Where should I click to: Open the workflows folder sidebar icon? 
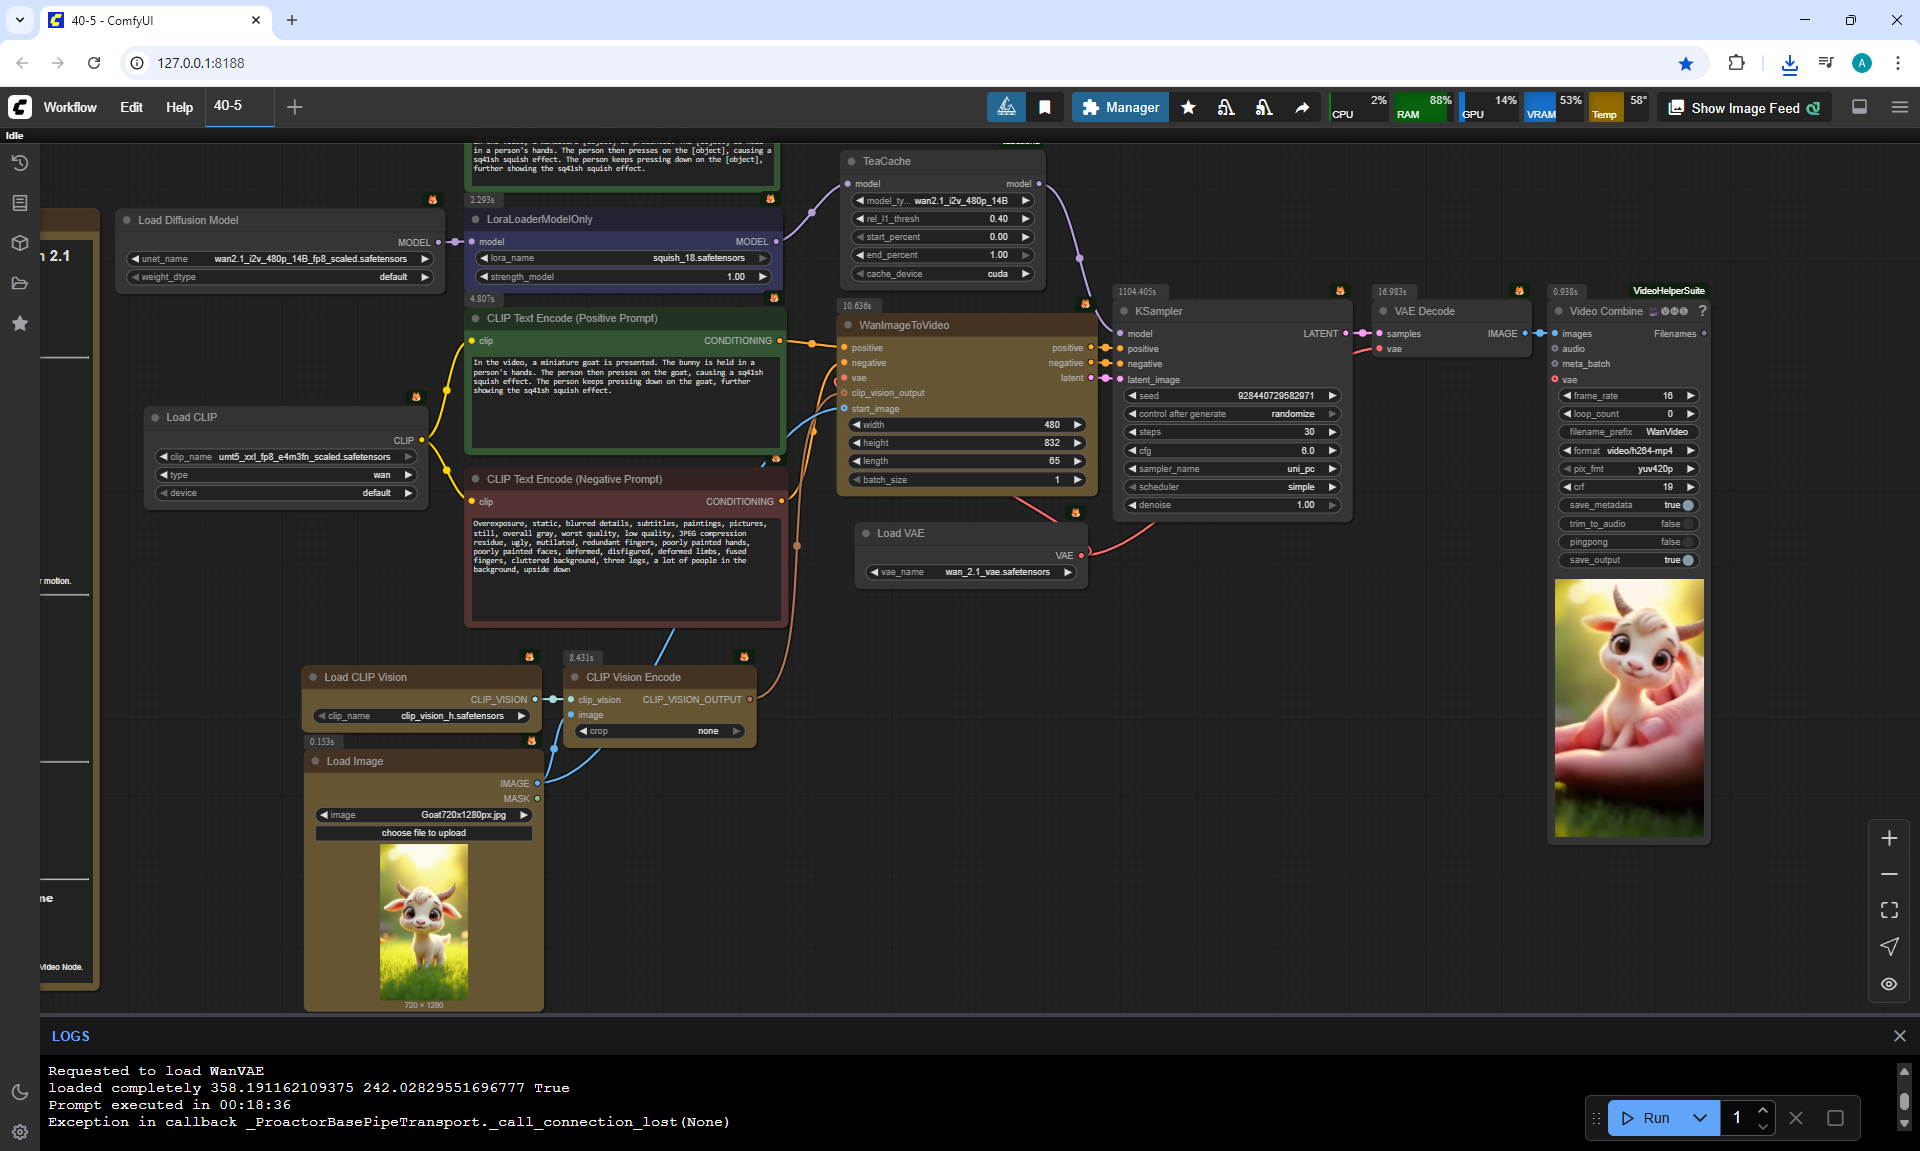tap(20, 283)
